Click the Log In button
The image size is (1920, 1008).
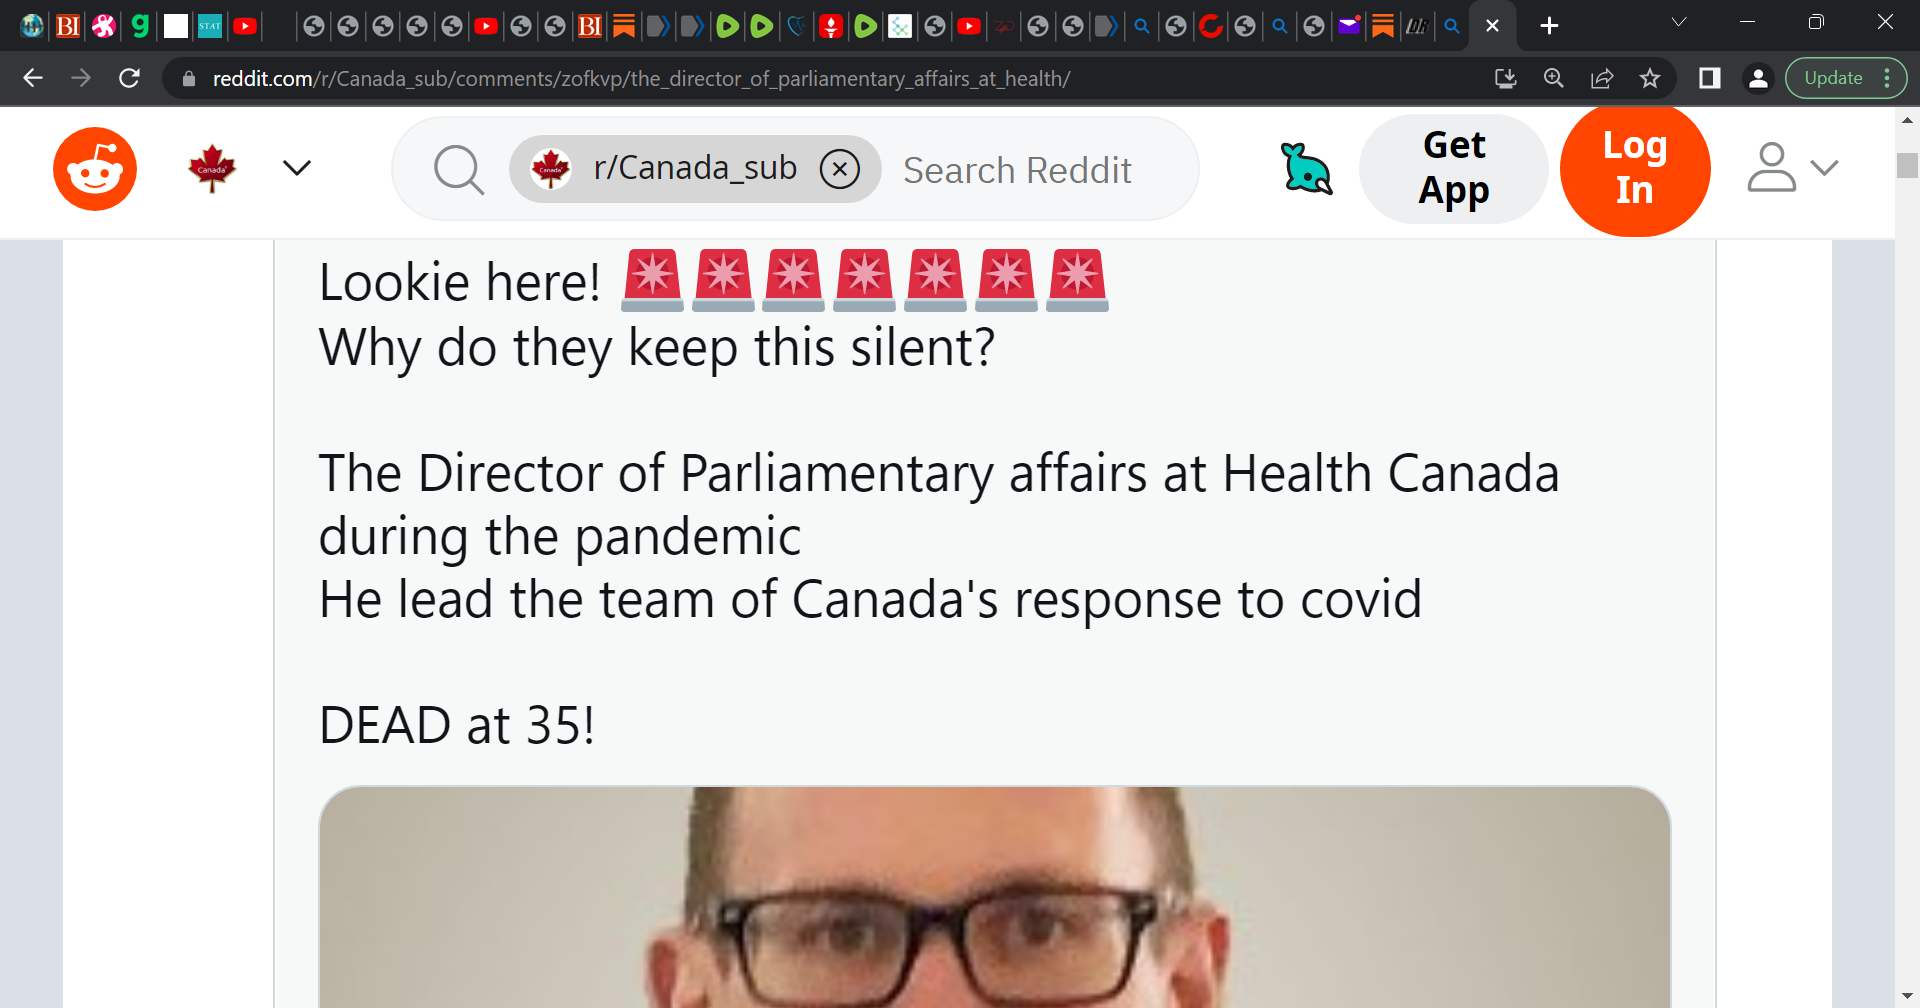(1635, 168)
